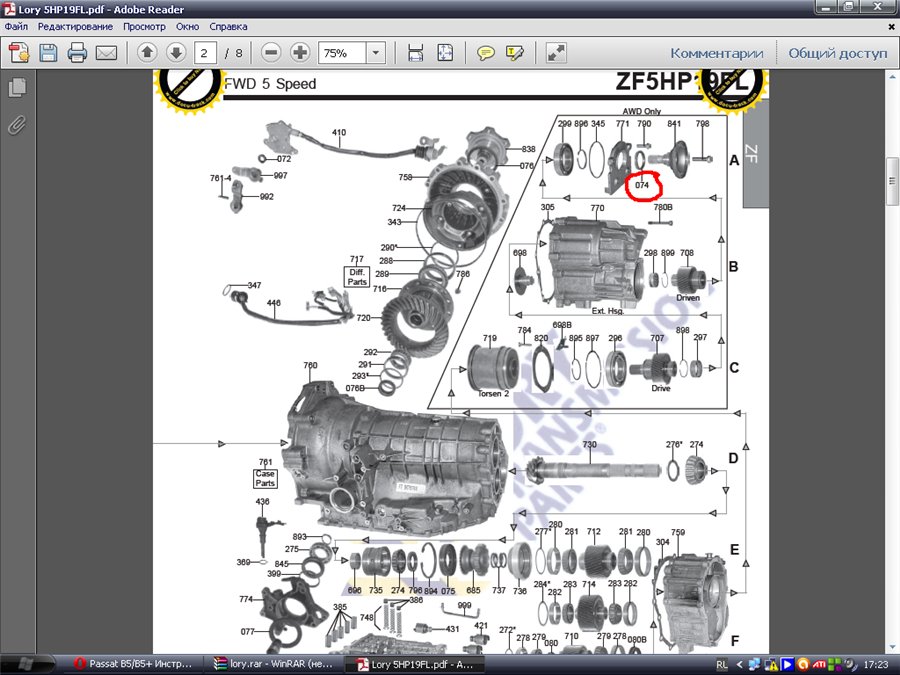Go to previous page with up arrow

point(147,53)
